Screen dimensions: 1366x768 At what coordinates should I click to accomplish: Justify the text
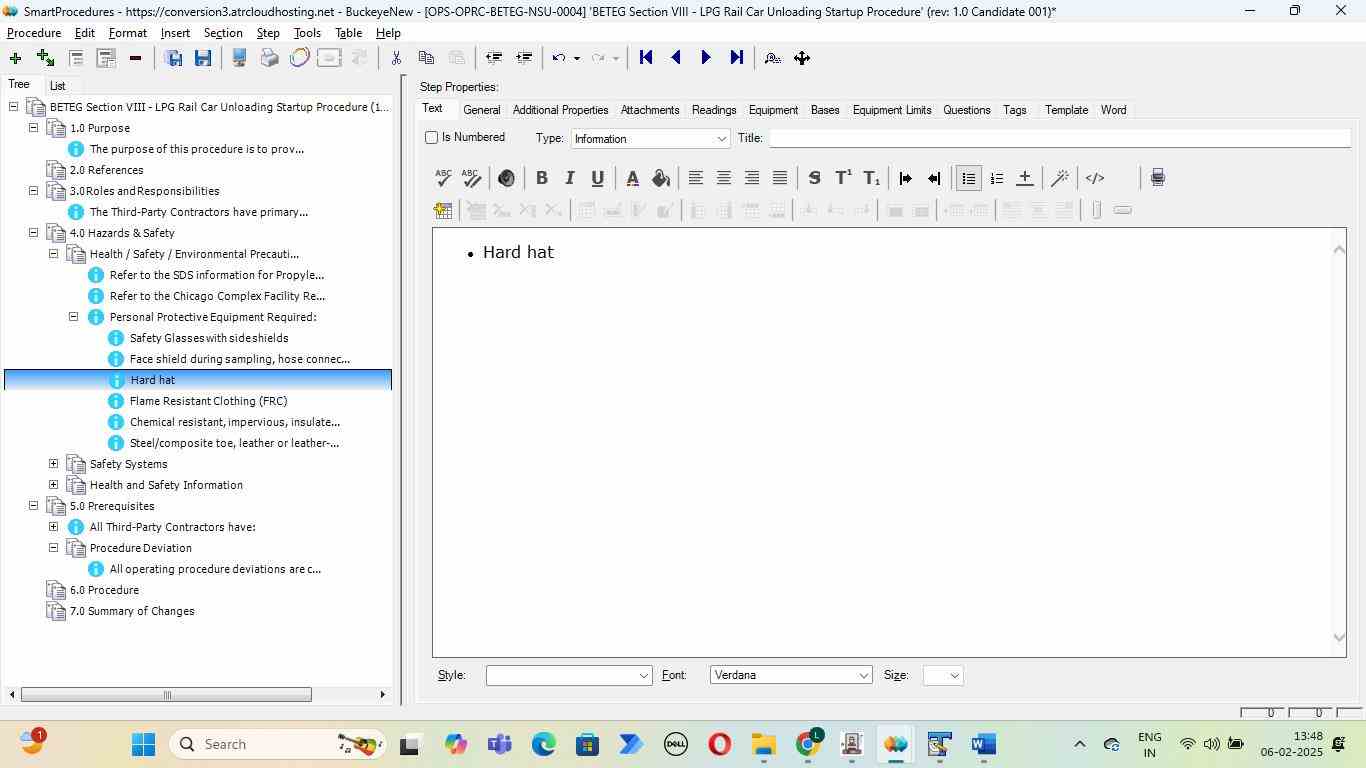(x=779, y=178)
